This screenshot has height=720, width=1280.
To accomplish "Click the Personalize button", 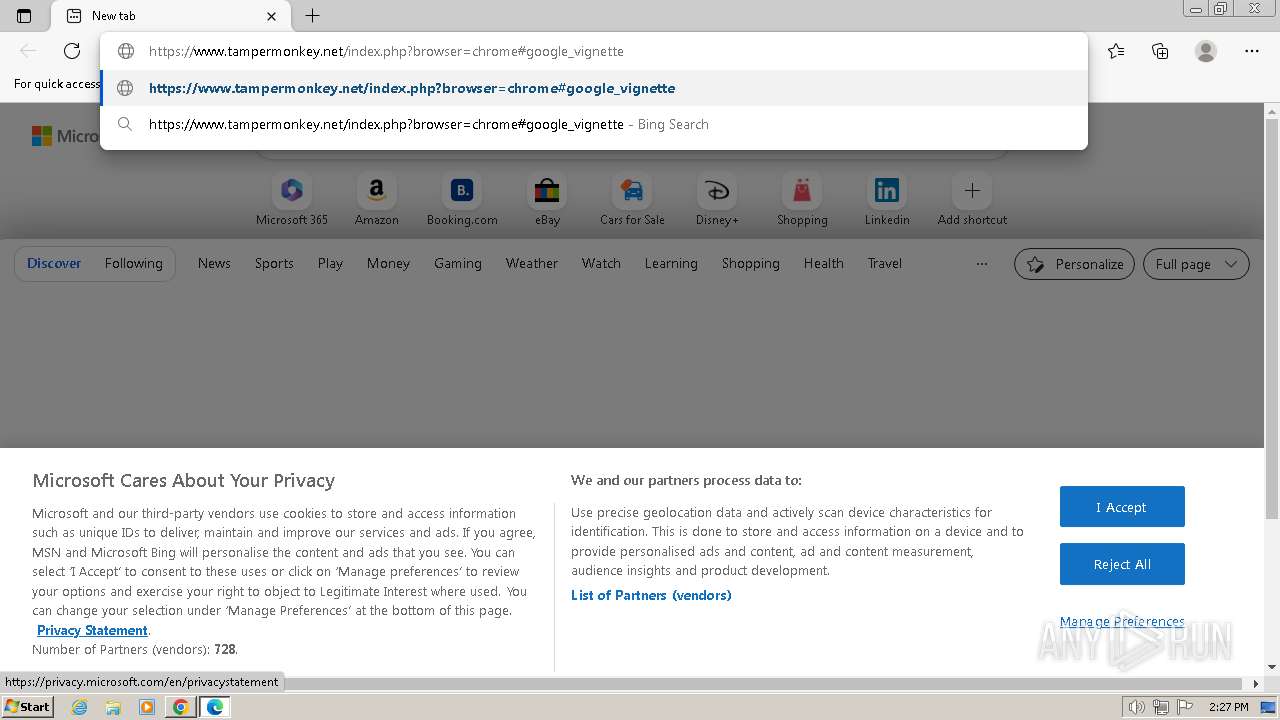I will (x=1074, y=264).
